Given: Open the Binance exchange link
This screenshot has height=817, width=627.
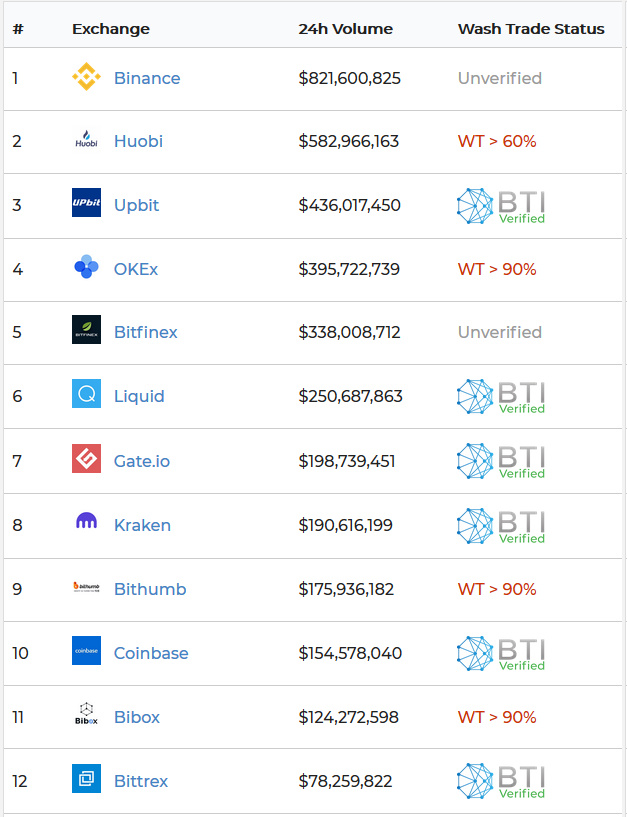Looking at the screenshot, I should [x=147, y=78].
